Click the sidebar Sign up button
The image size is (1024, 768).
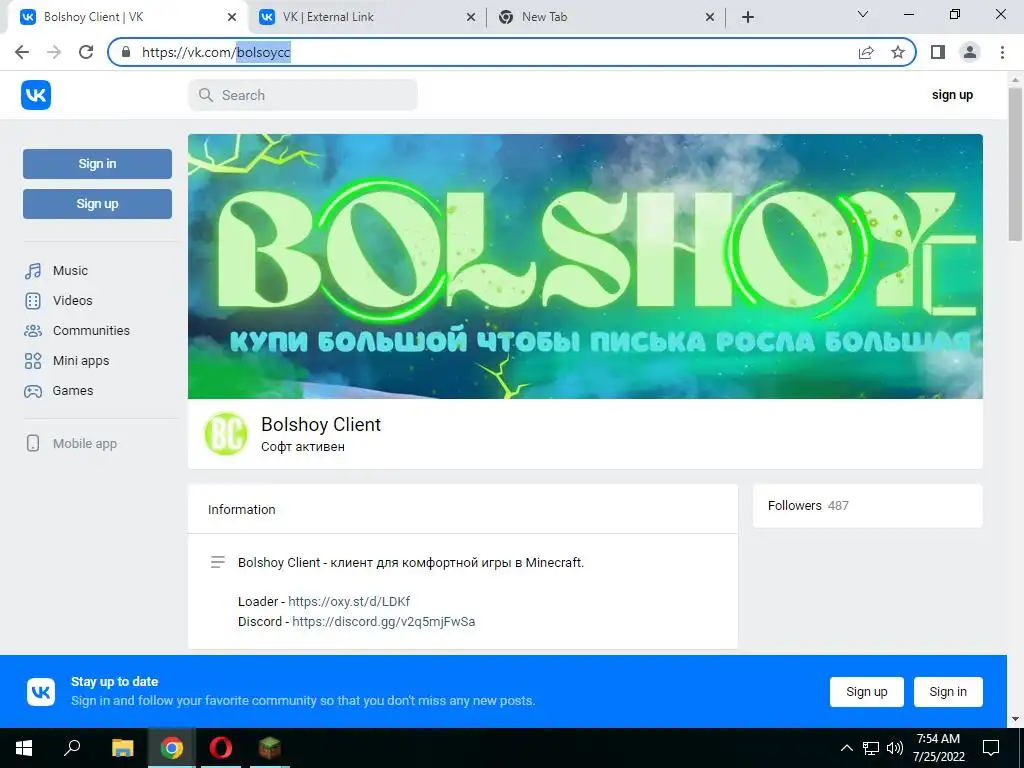coord(97,204)
